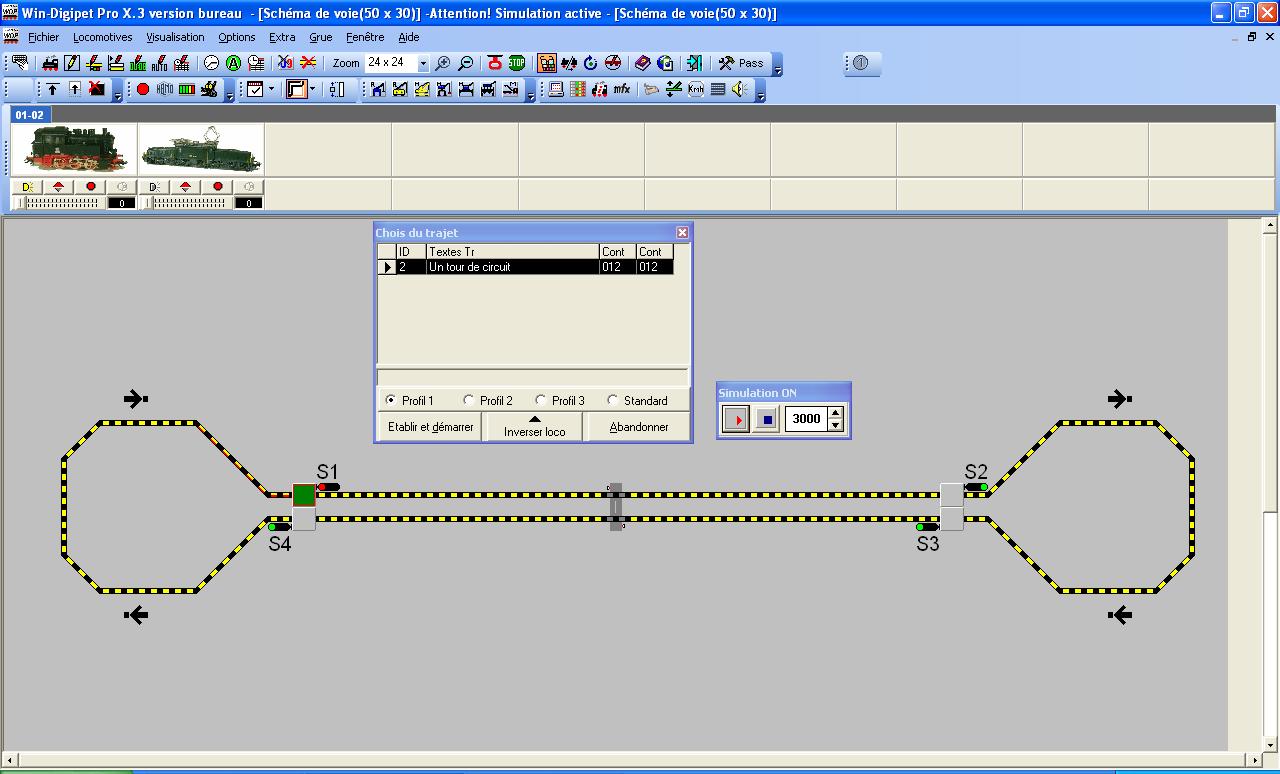Increase the 3000 value with the up stepper
This screenshot has width=1280, height=774.
836,413
